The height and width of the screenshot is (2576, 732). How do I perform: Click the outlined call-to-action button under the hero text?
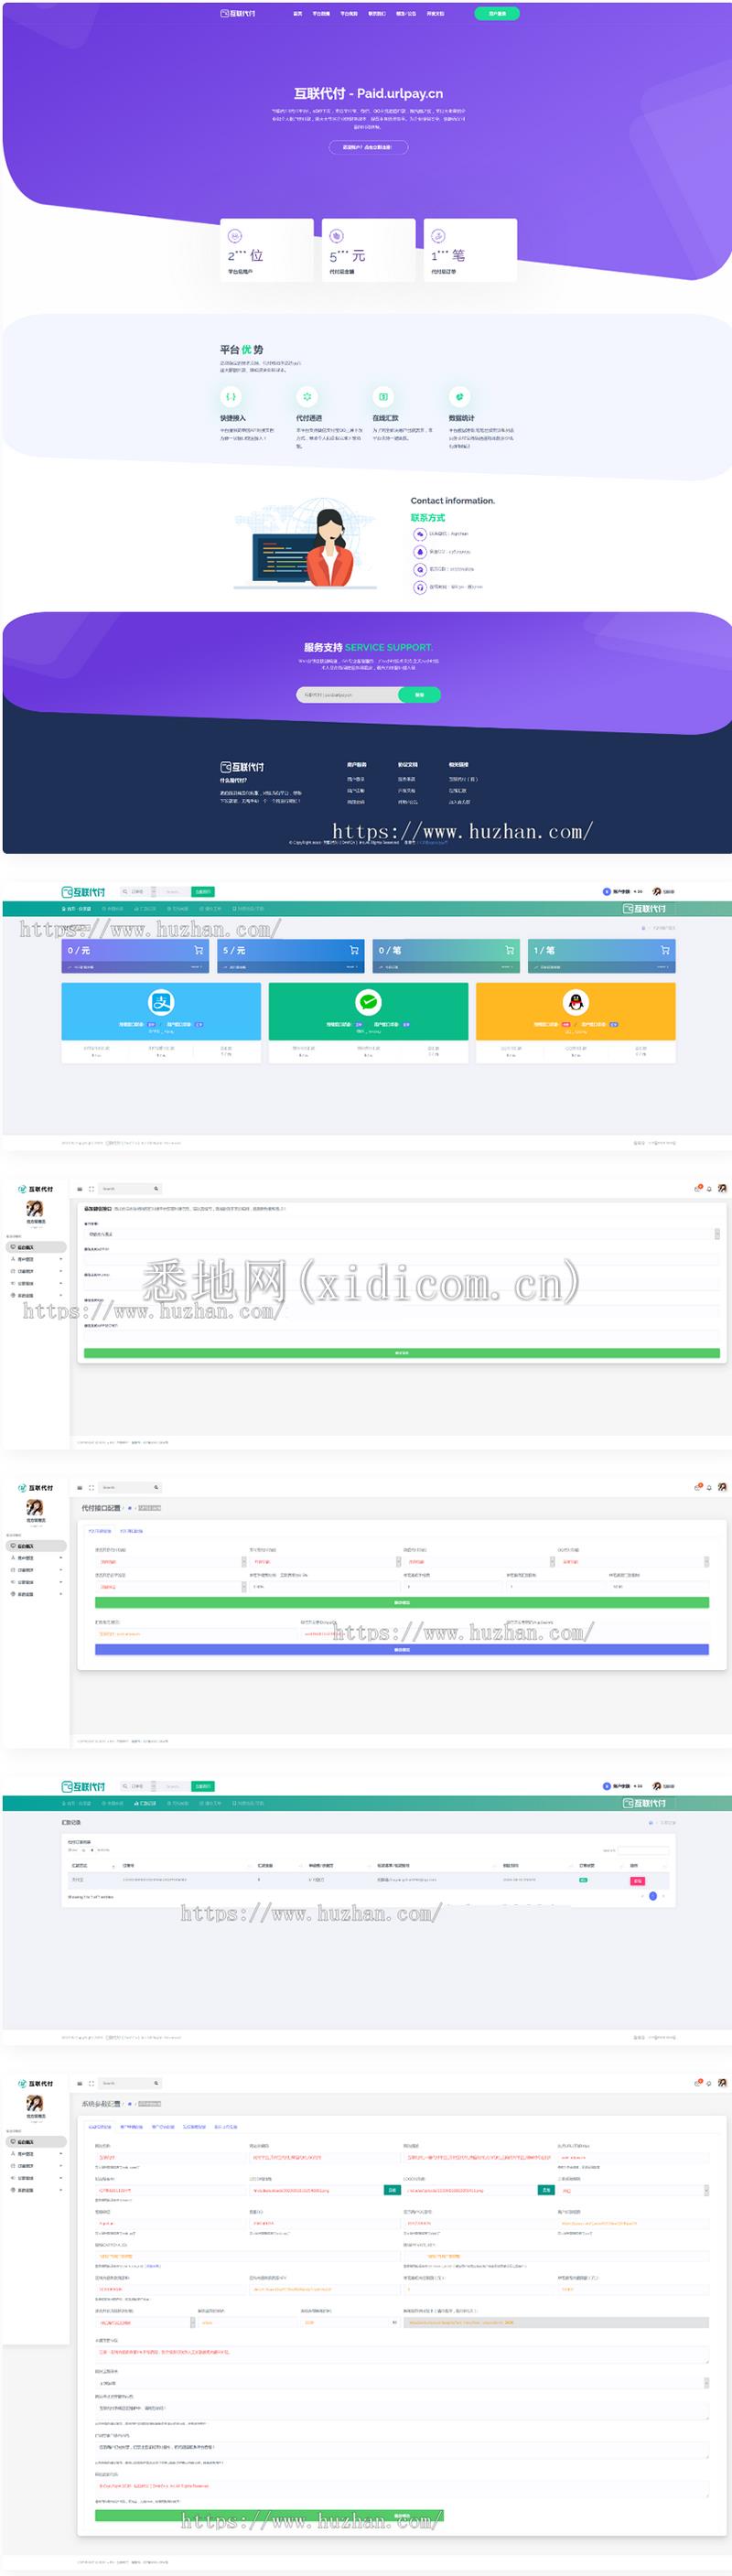368,147
